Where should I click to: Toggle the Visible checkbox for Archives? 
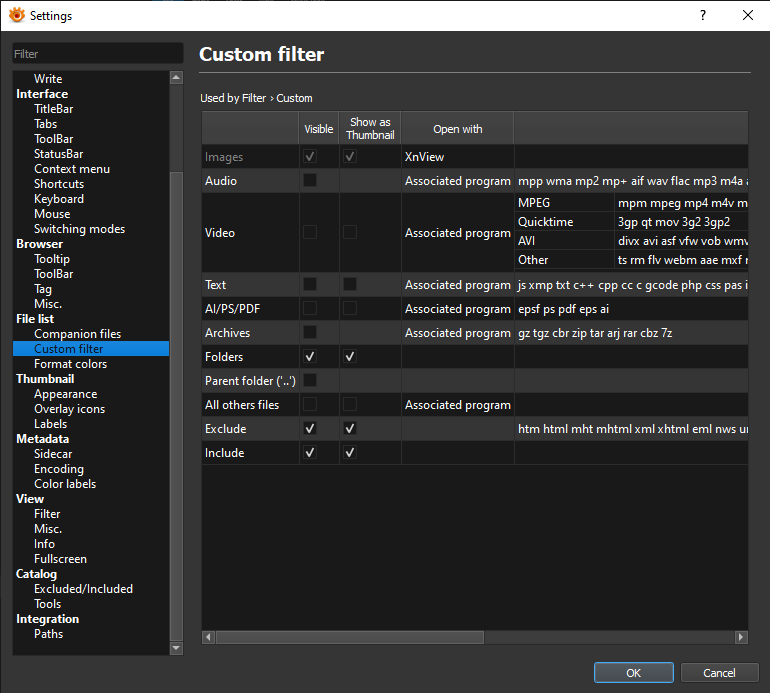click(x=310, y=333)
